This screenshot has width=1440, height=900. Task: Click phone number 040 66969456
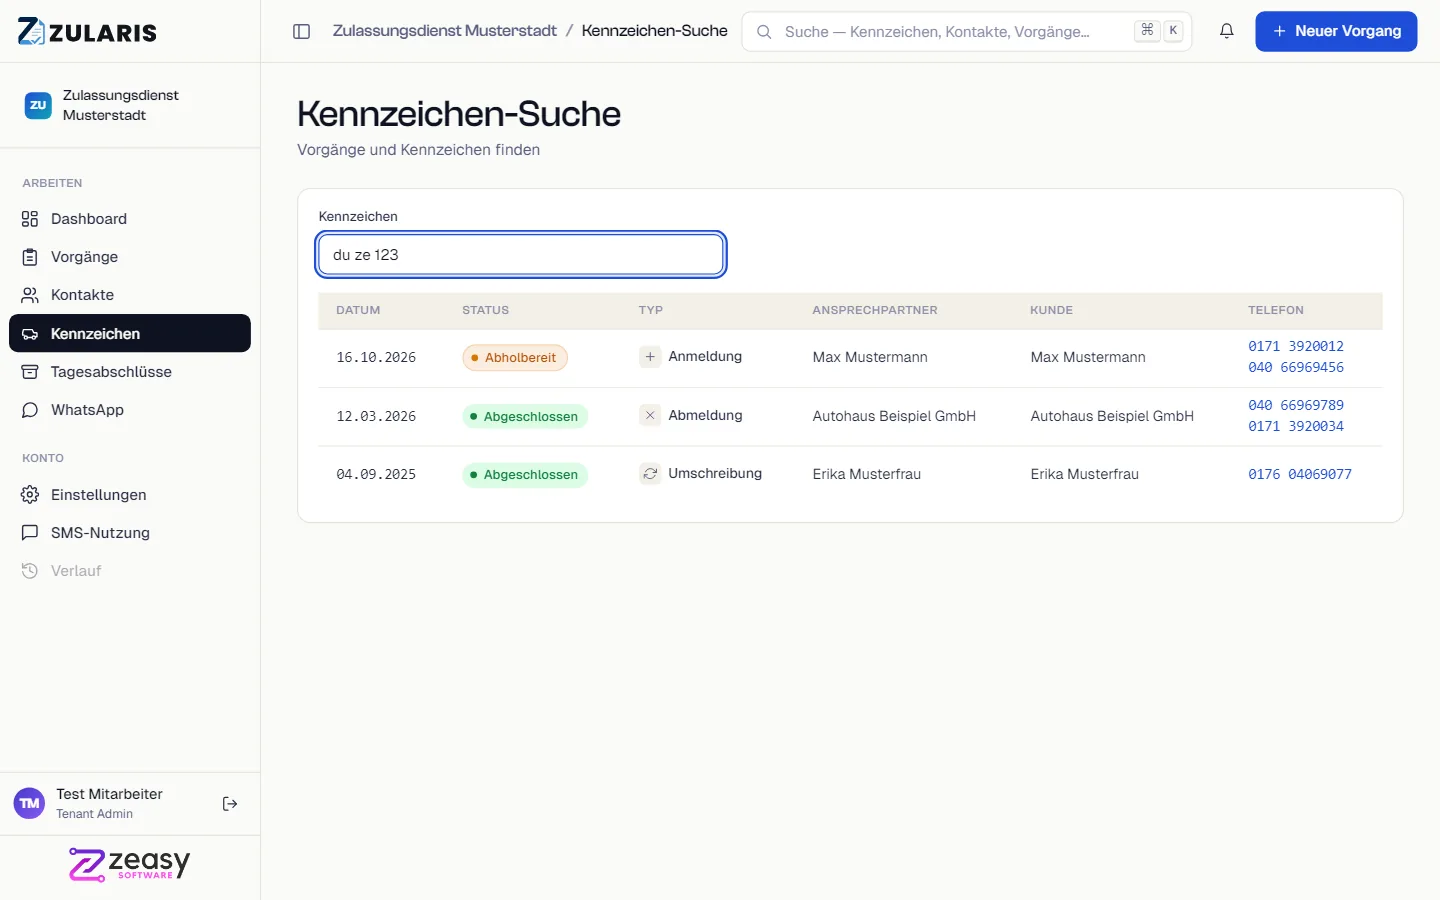click(x=1296, y=367)
